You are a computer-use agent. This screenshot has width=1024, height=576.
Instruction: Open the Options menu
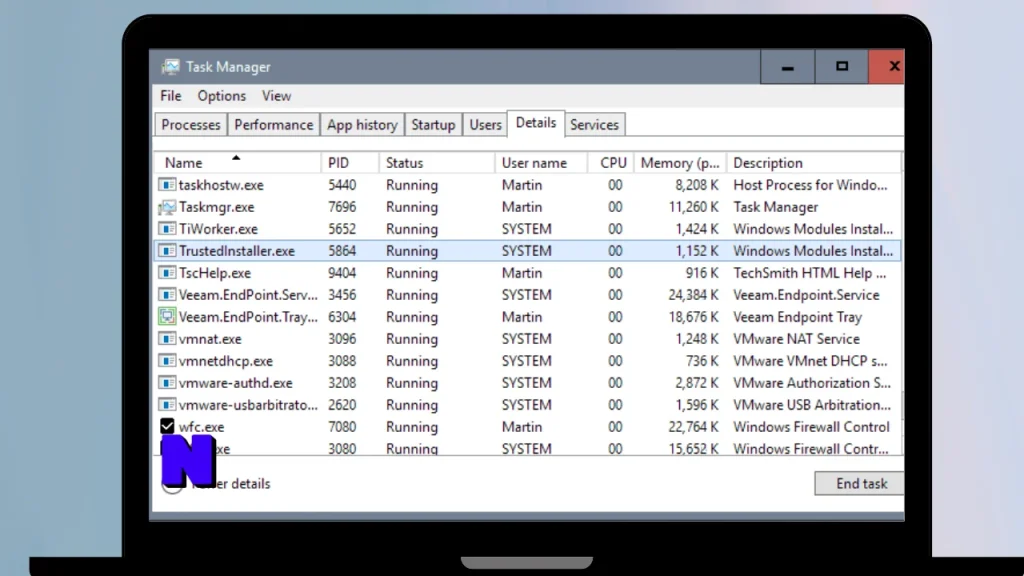(x=221, y=96)
